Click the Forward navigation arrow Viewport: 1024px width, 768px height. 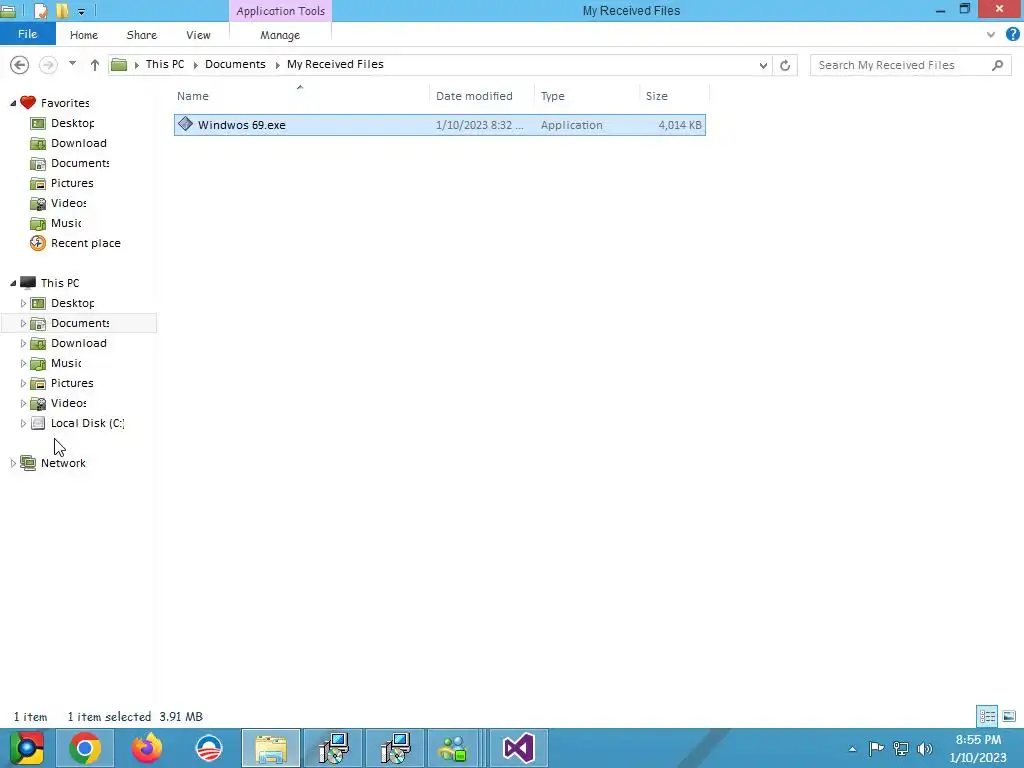point(48,65)
